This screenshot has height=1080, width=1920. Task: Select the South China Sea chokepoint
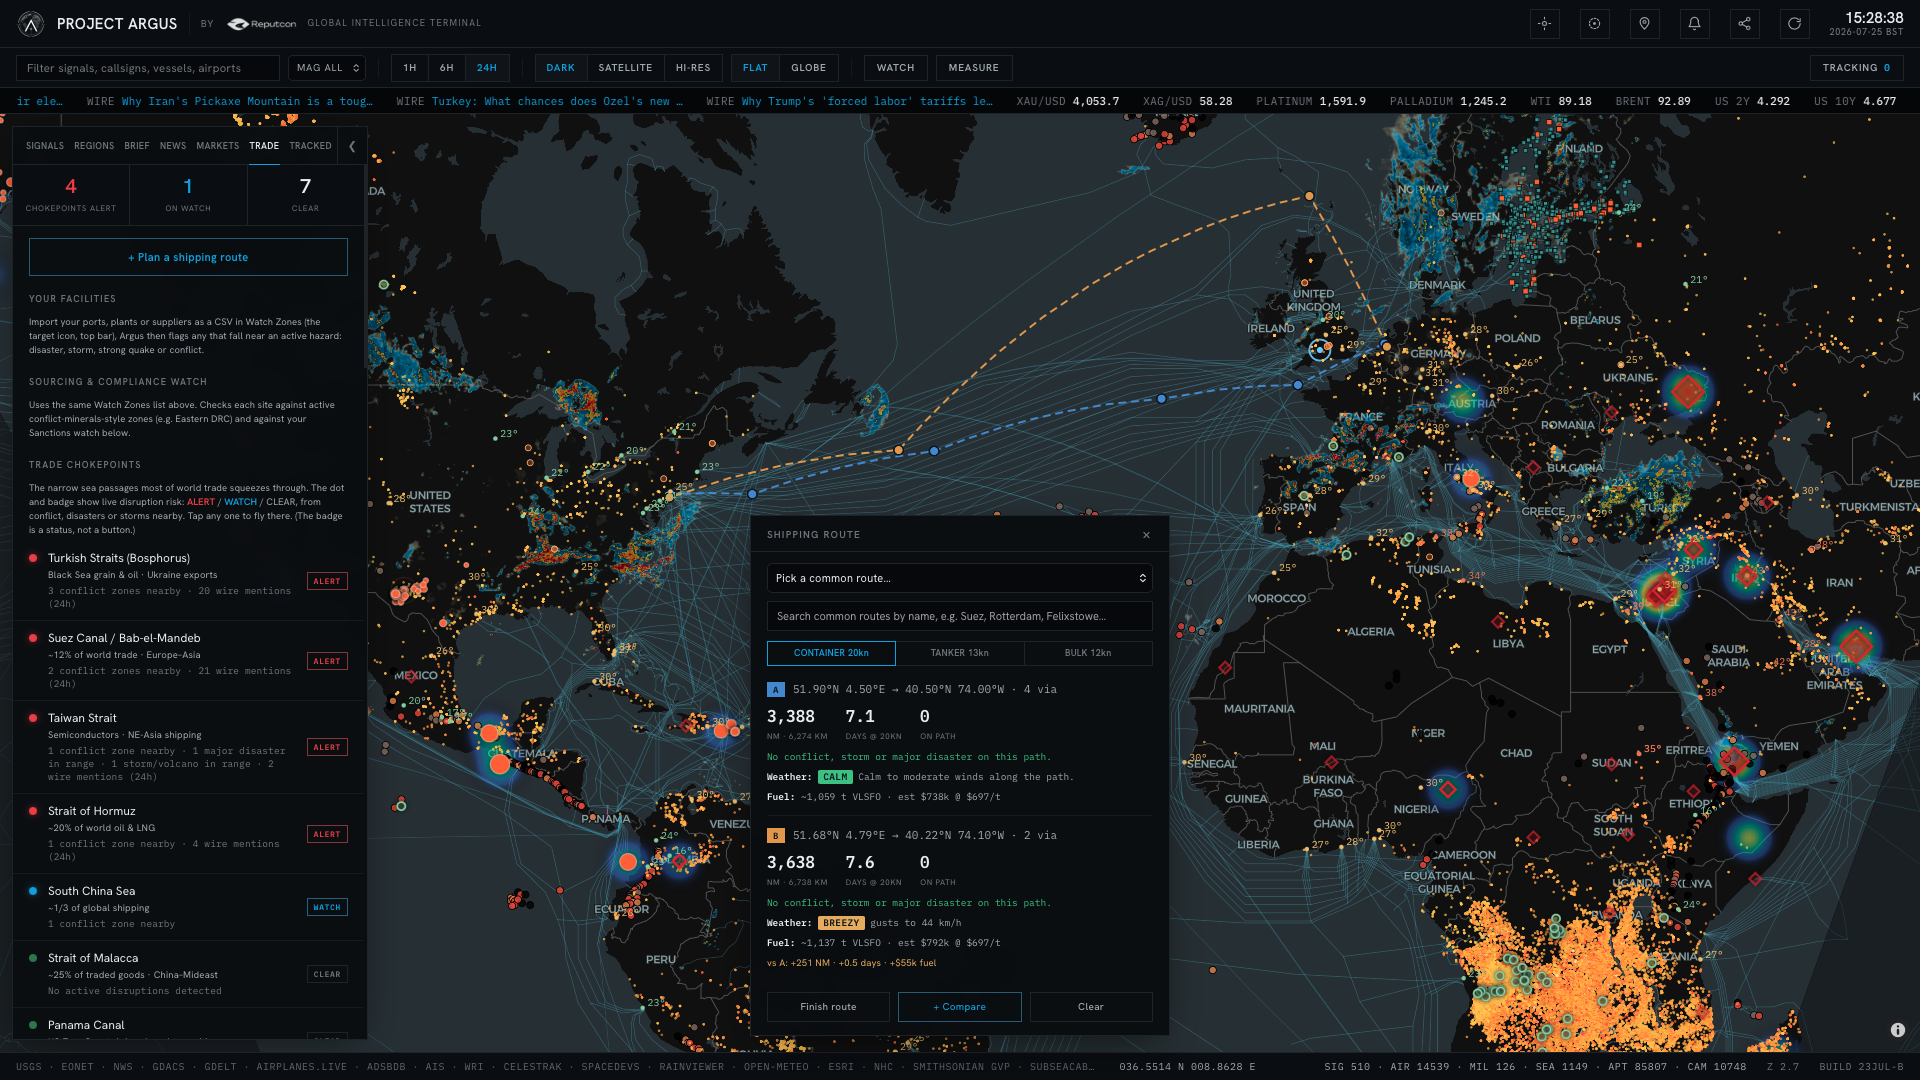188,908
